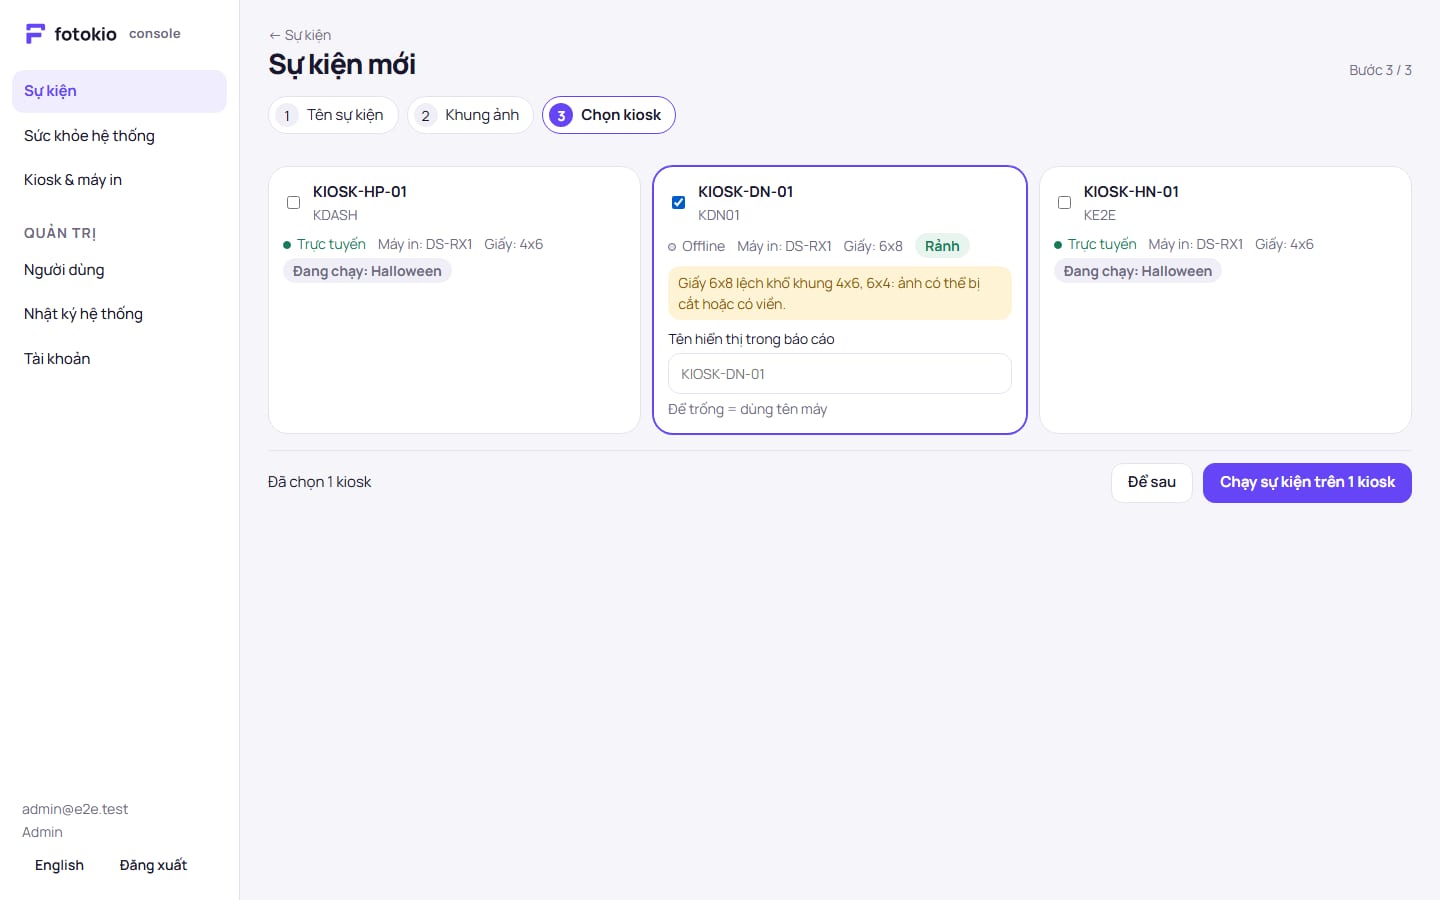Click the Đã chọn 1 kiosk text

[319, 482]
